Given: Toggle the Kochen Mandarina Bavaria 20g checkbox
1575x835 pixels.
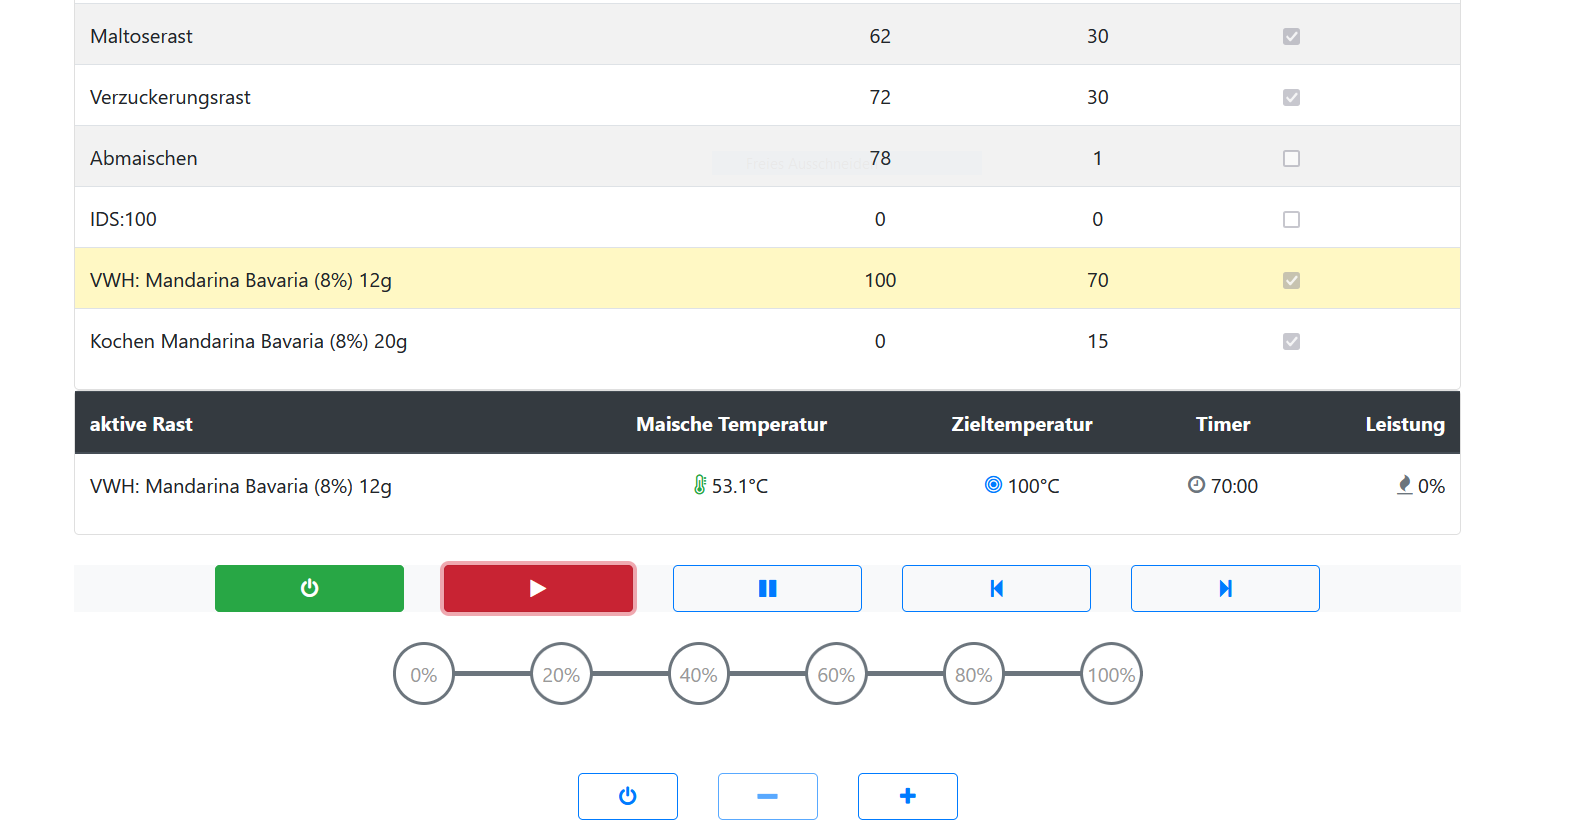Looking at the screenshot, I should (x=1291, y=342).
